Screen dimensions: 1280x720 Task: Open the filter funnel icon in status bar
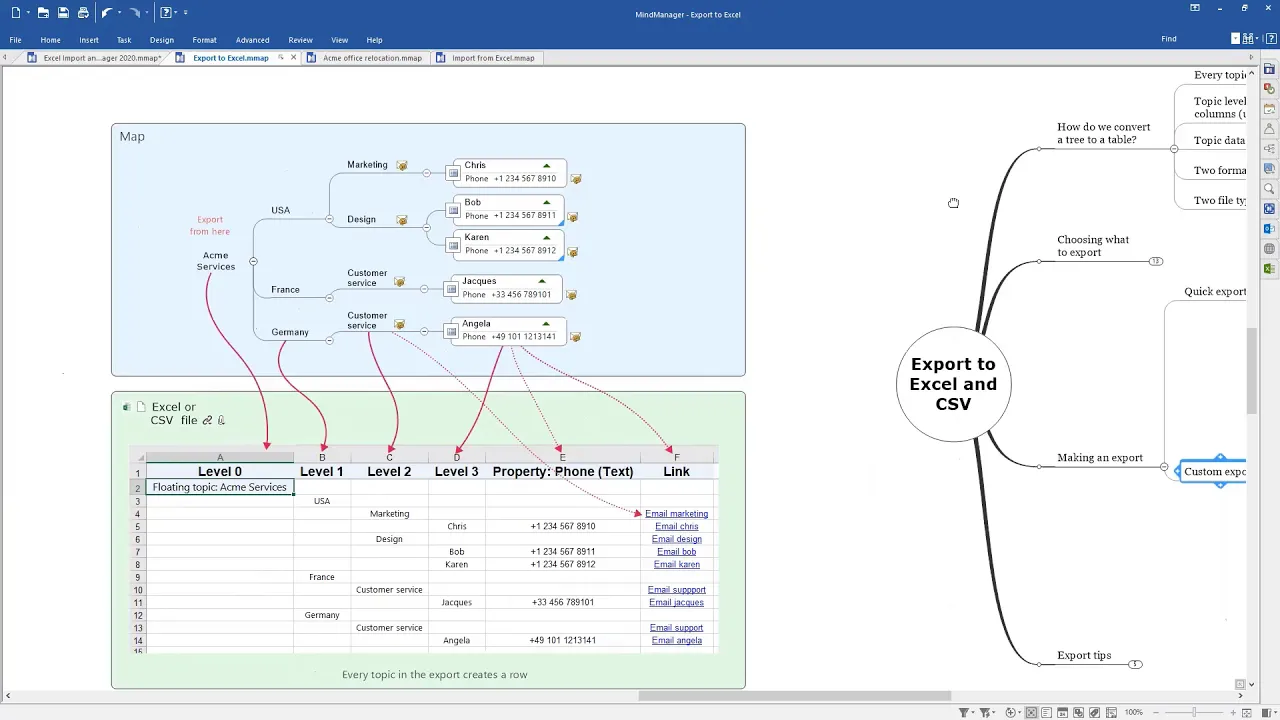[x=964, y=712]
